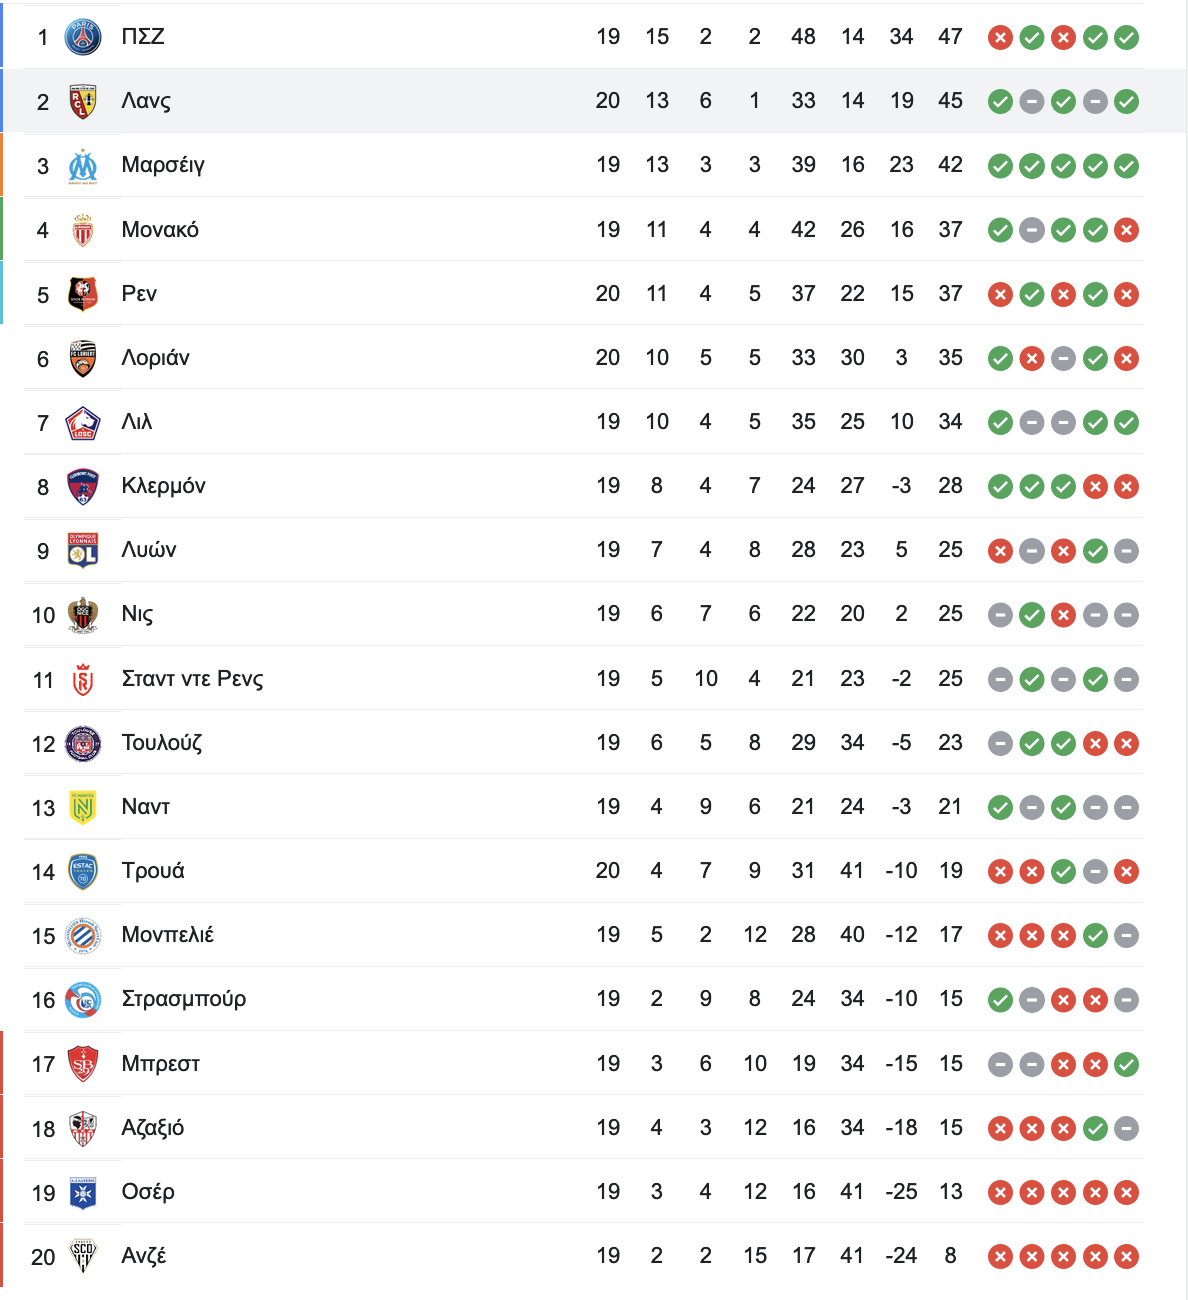Open the Monaco team crest
Image resolution: width=1188 pixels, height=1300 pixels.
pos(83,230)
